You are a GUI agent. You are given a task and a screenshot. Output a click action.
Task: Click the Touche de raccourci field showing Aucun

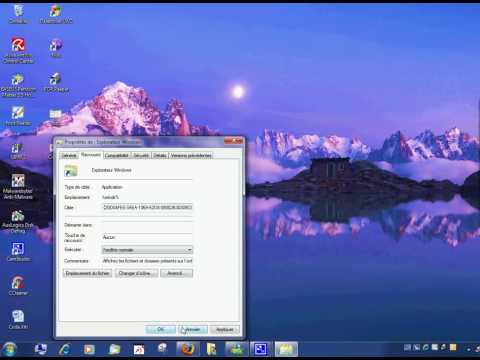point(147,237)
